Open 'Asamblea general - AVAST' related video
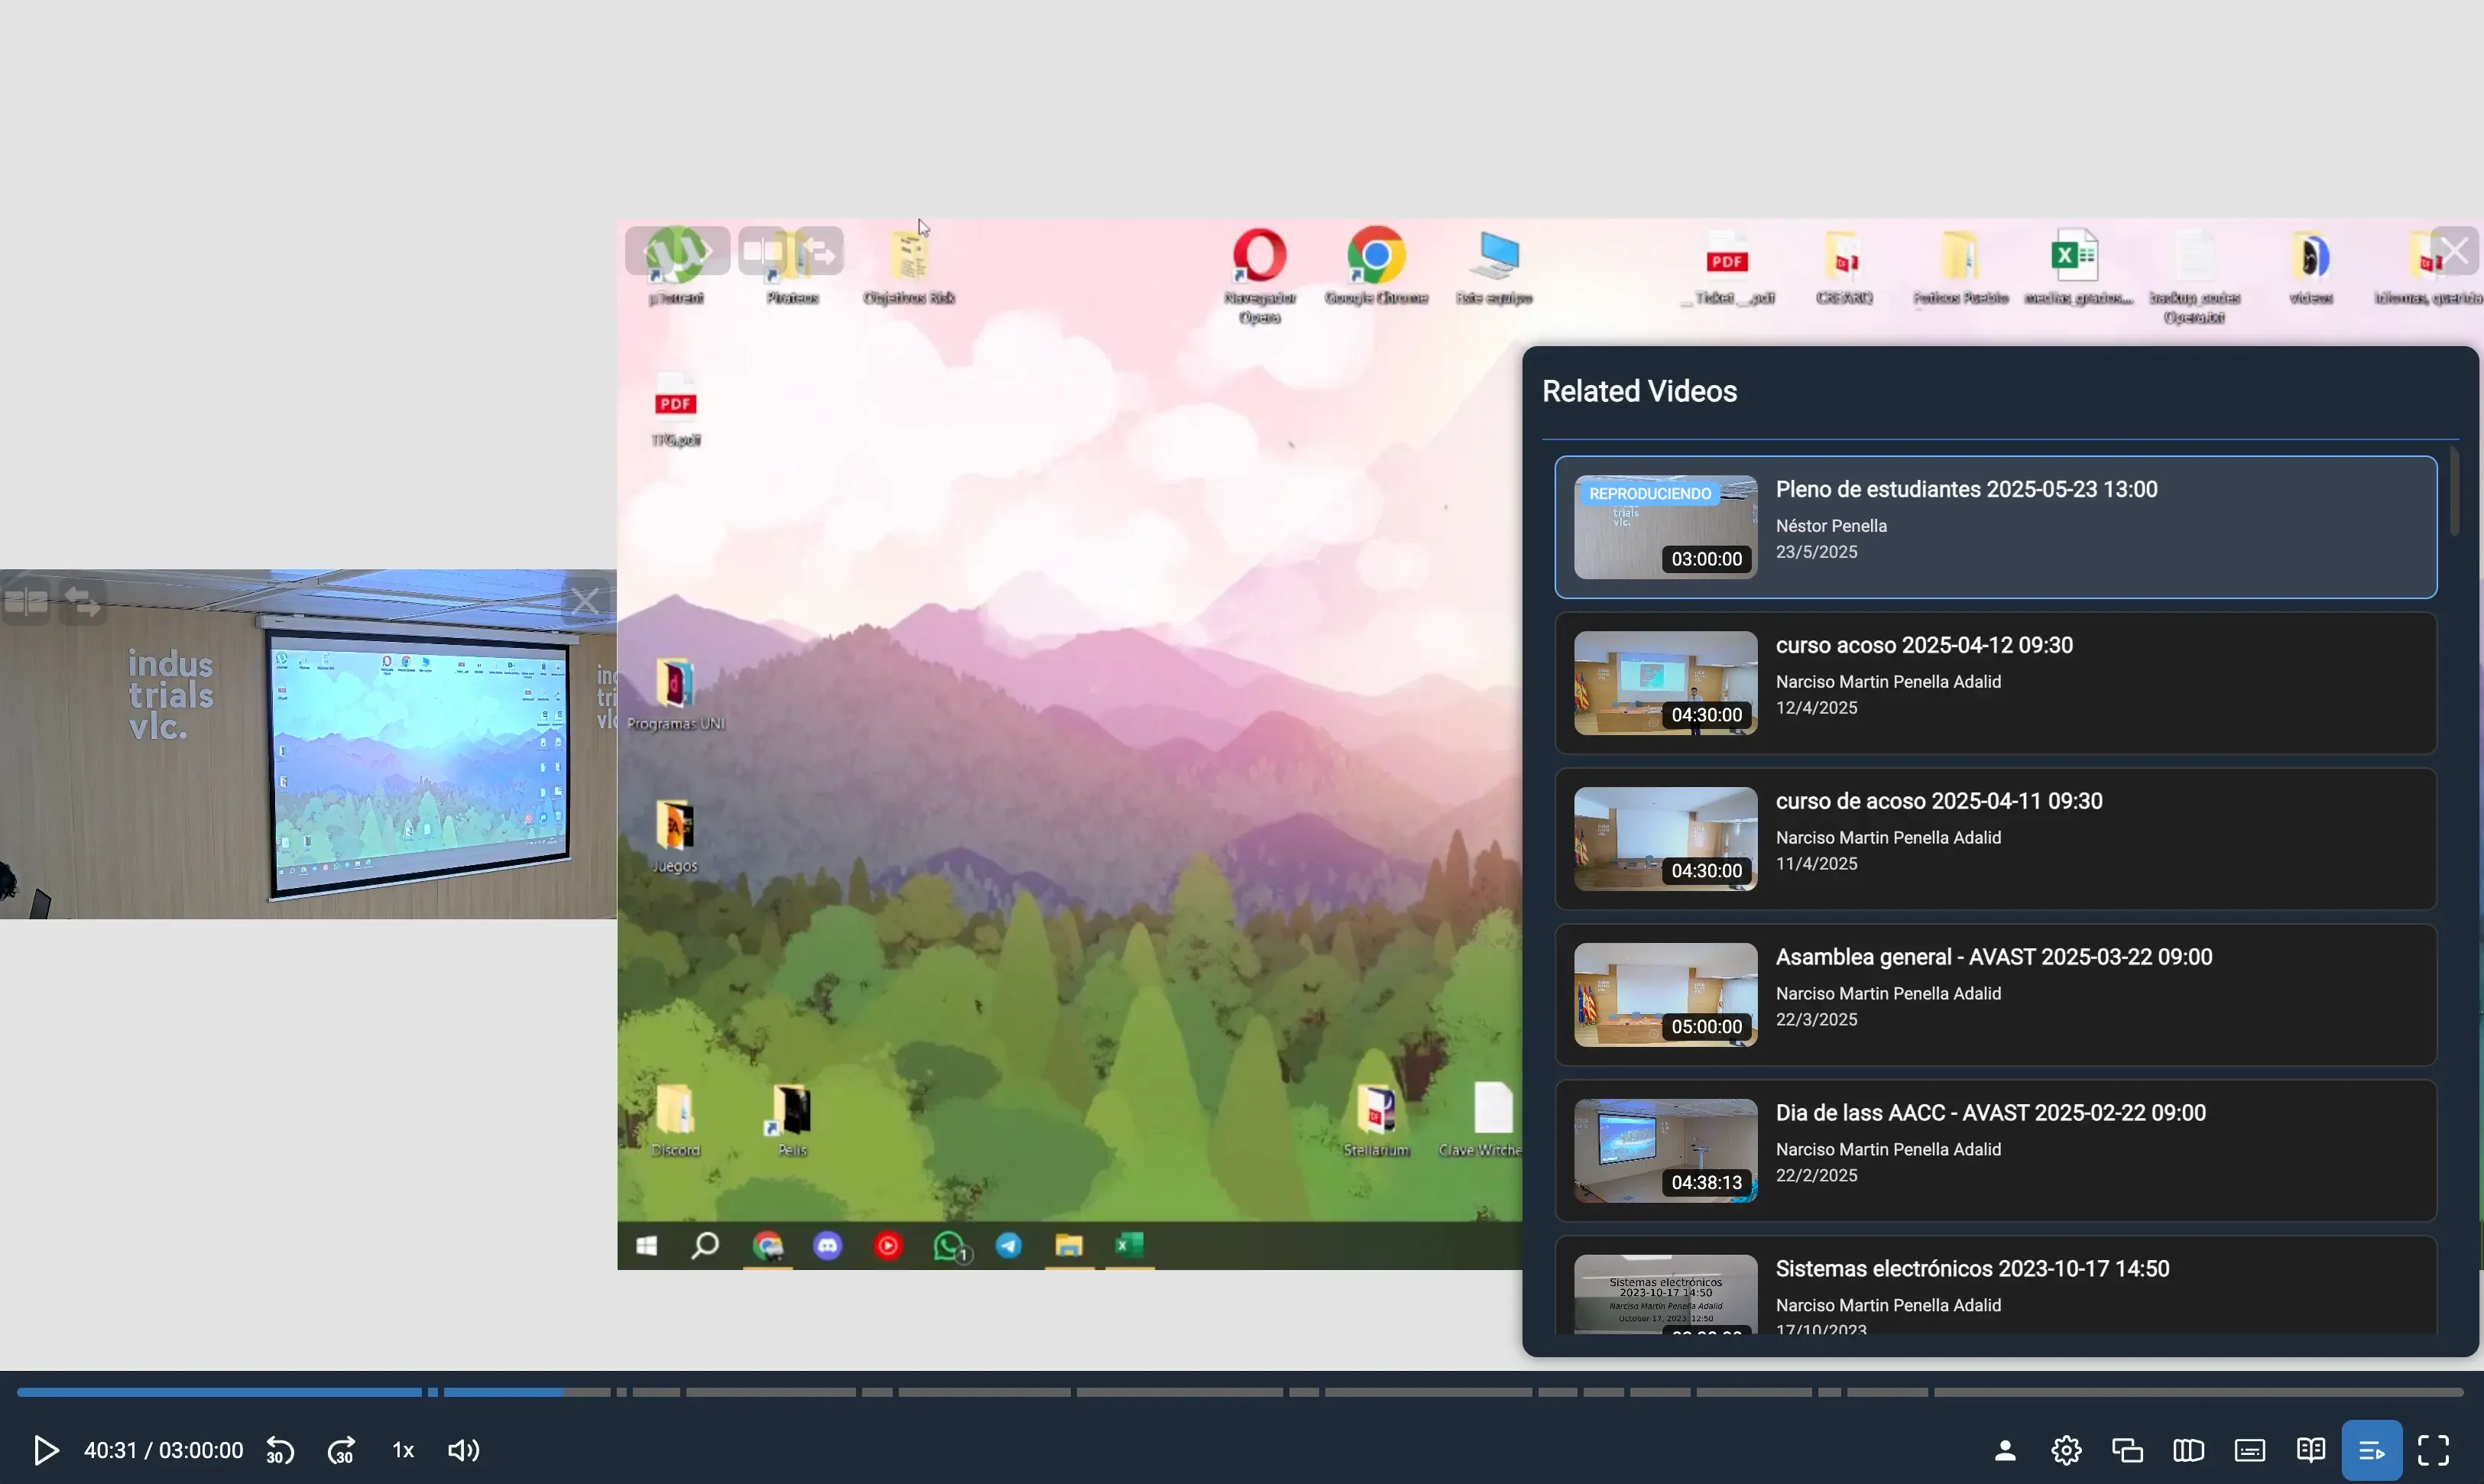This screenshot has height=1484, width=2484. coord(1995,994)
